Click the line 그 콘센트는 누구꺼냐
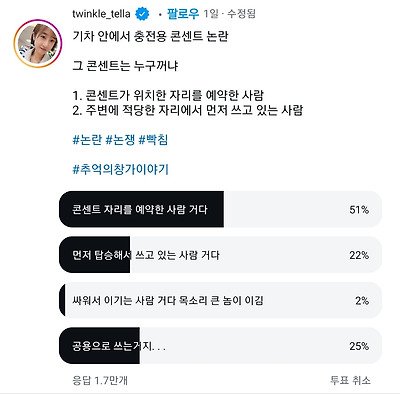Viewport: 400px width, 395px height. [x=125, y=65]
